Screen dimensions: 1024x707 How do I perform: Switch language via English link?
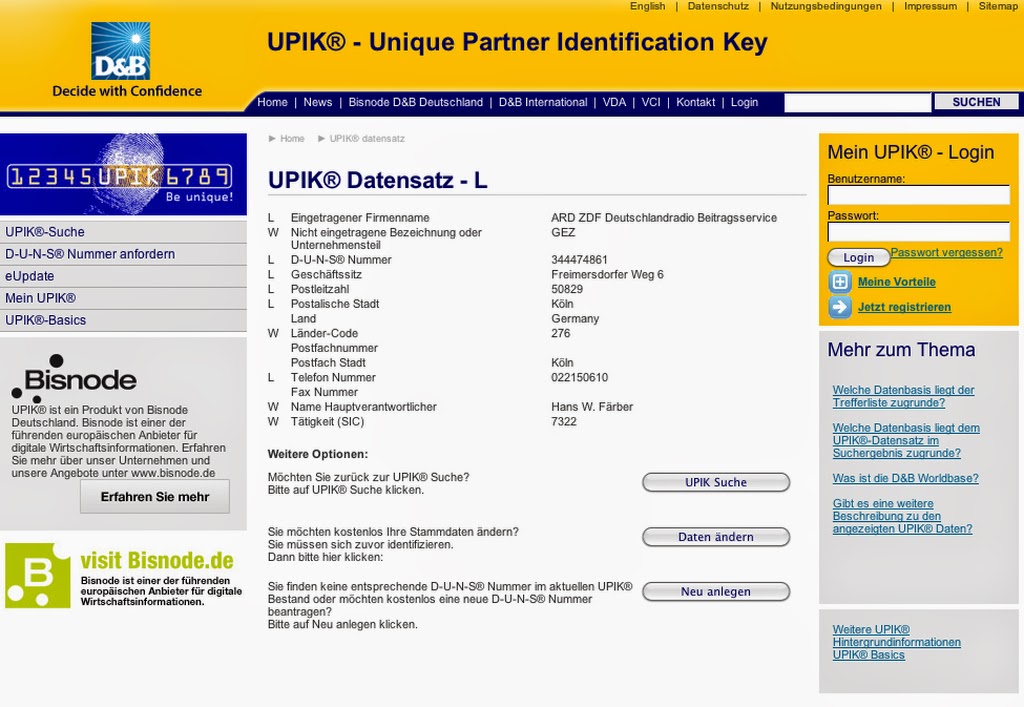[647, 6]
